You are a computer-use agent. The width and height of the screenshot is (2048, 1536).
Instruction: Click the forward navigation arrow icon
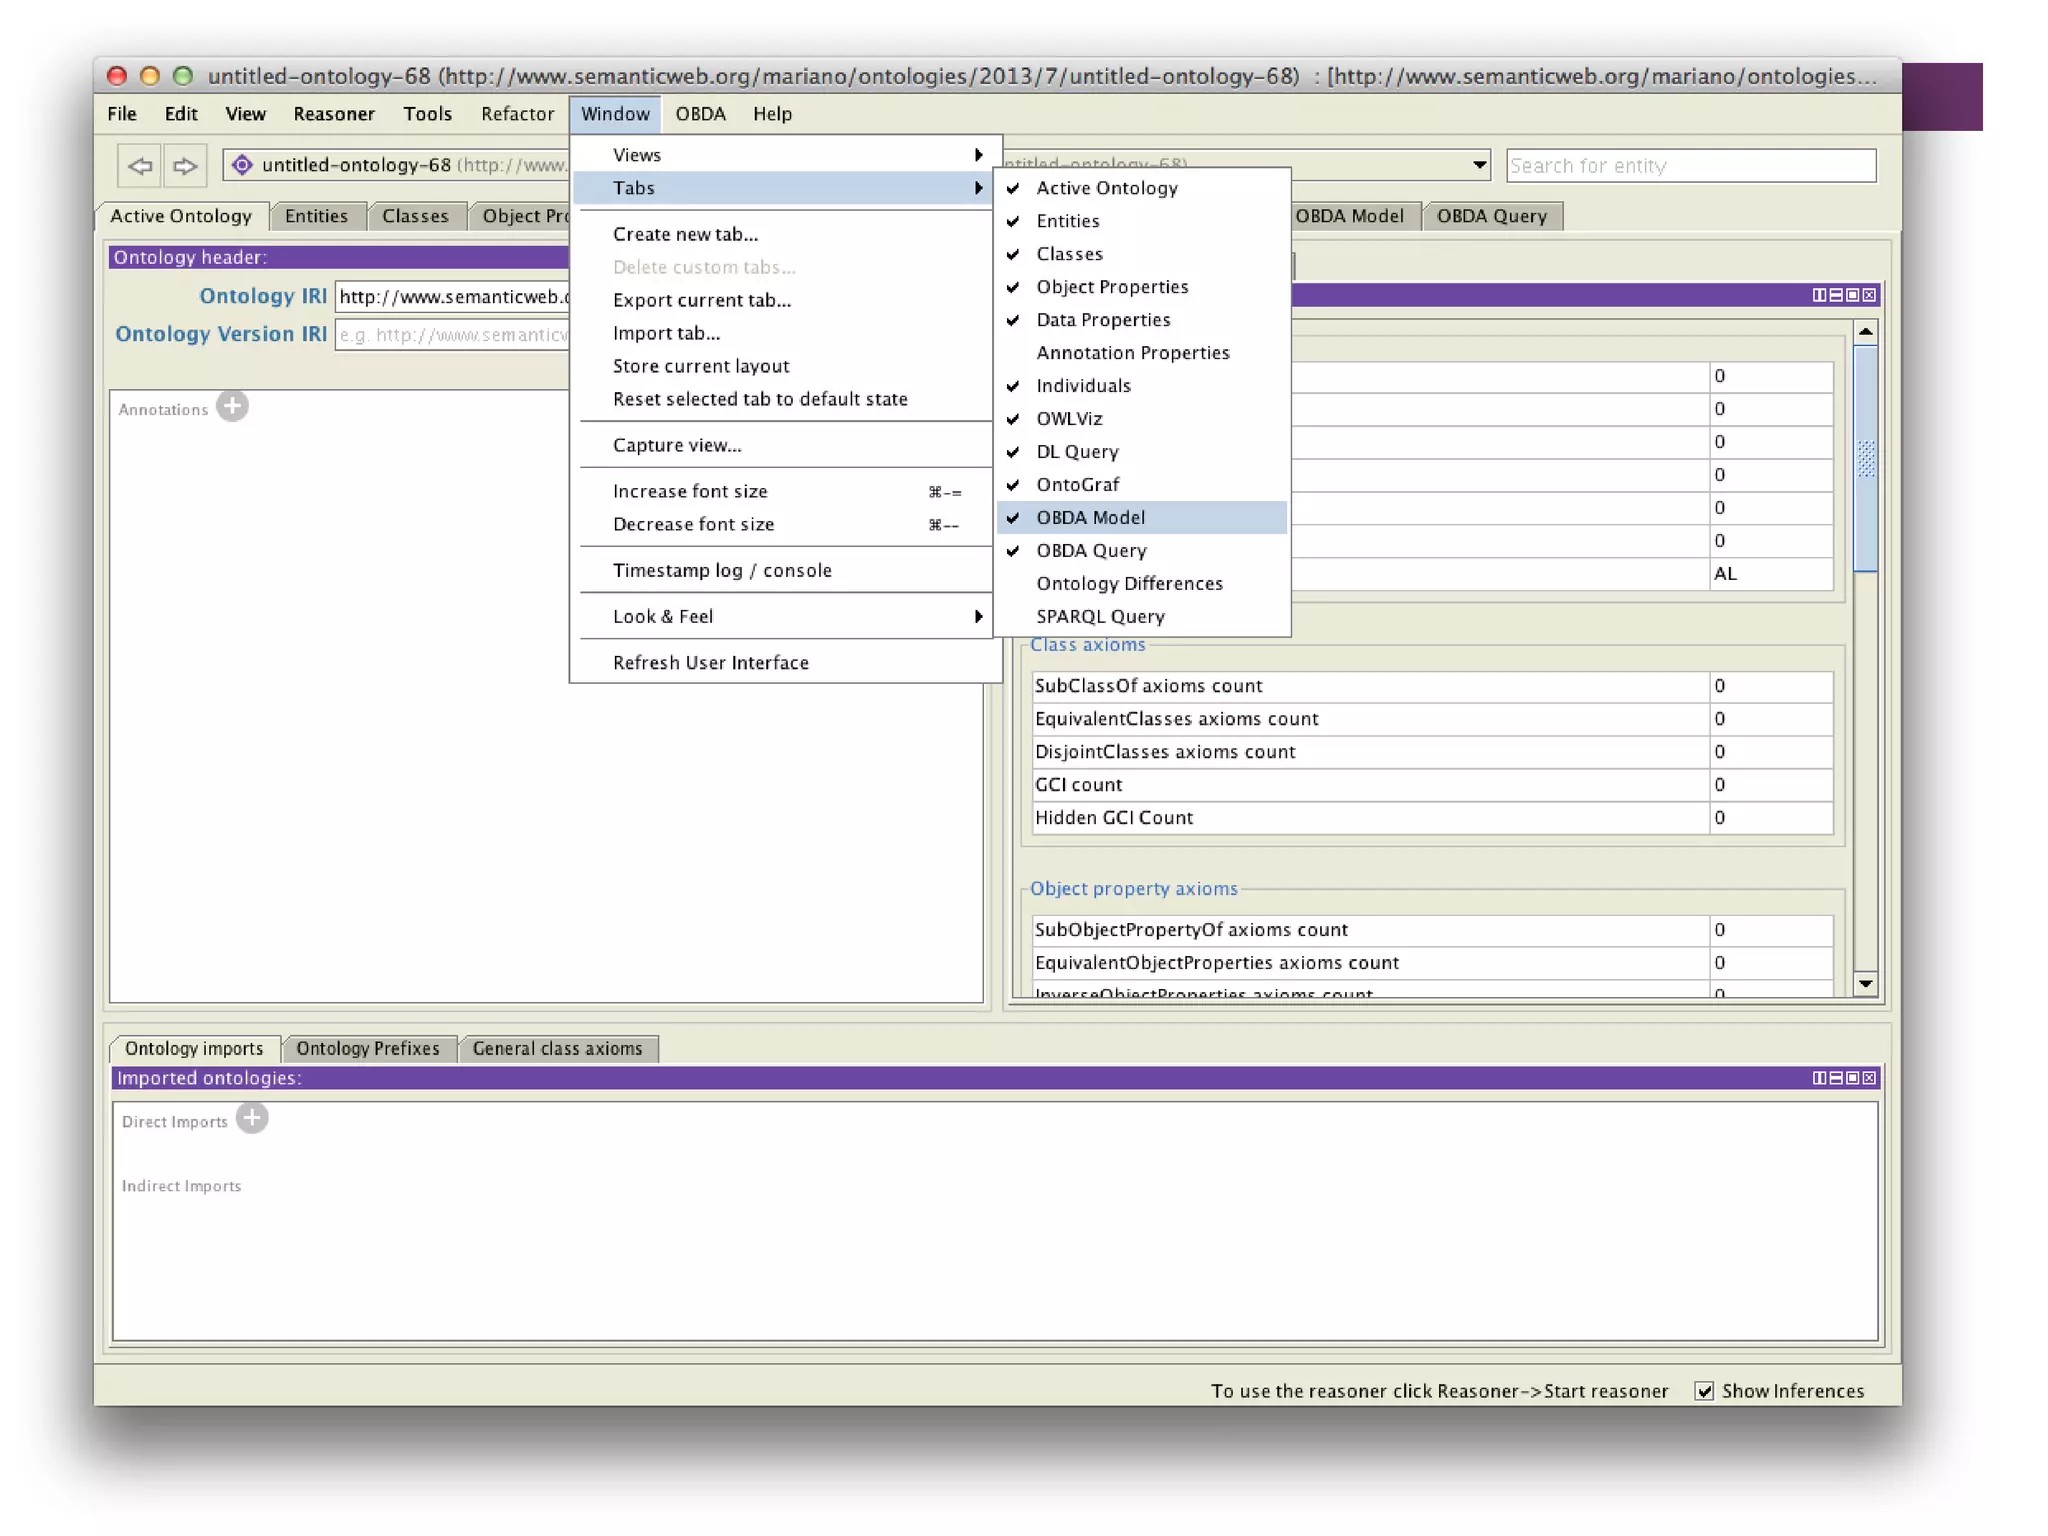[185, 166]
